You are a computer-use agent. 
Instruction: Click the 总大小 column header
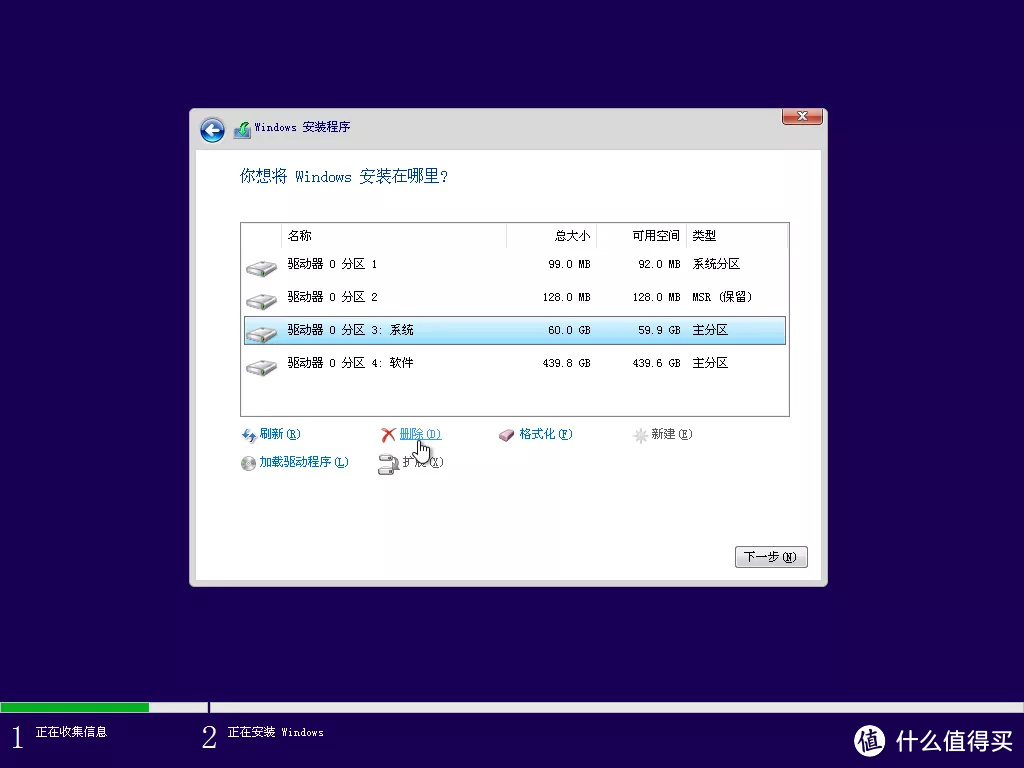tap(571, 236)
